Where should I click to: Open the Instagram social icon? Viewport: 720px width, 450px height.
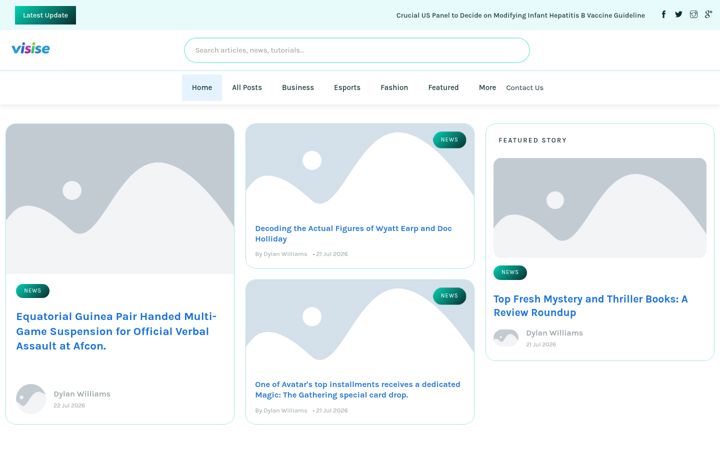tap(694, 15)
